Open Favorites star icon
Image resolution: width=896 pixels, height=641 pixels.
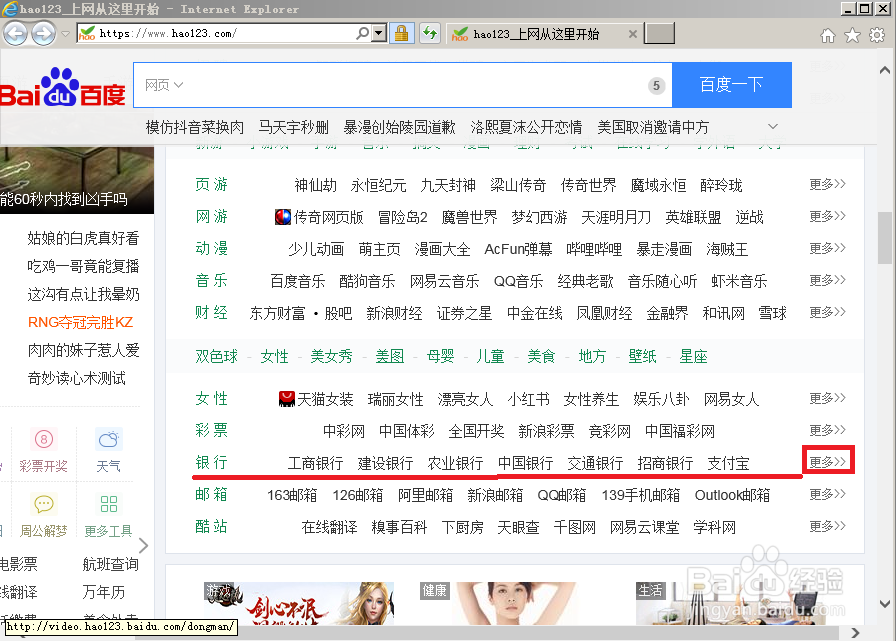(x=852, y=35)
